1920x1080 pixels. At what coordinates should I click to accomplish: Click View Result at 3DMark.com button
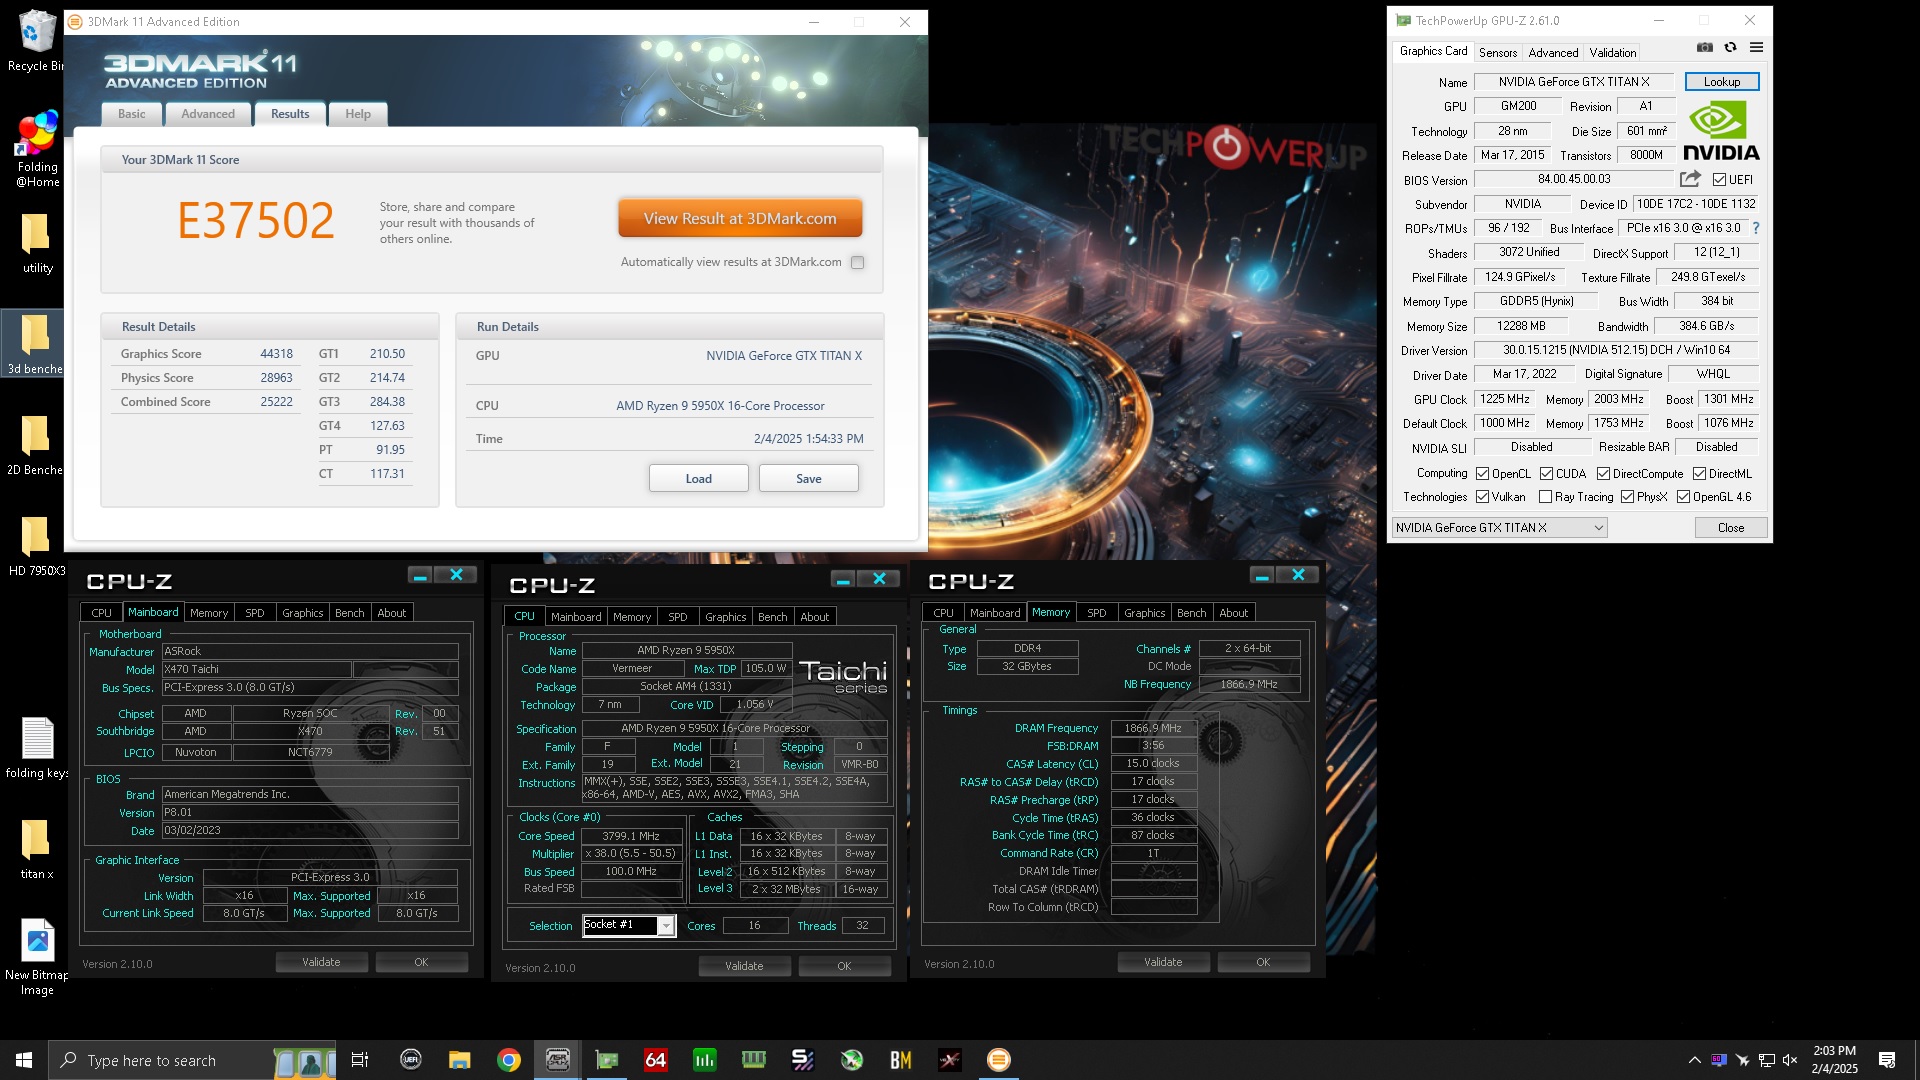point(740,218)
